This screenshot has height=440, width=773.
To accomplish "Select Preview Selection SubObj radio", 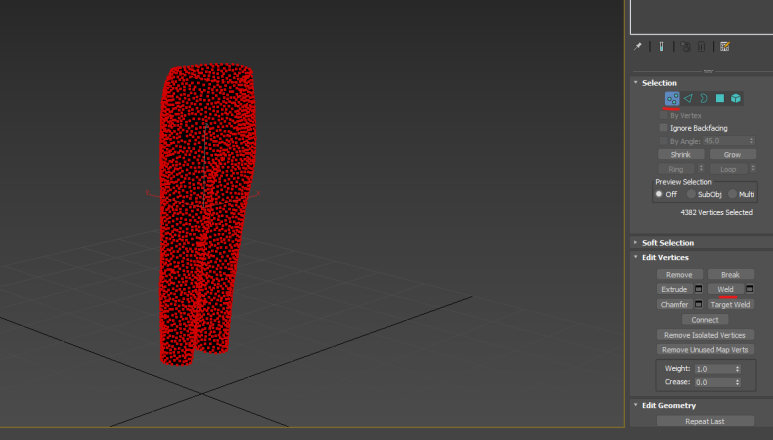I will coord(691,194).
